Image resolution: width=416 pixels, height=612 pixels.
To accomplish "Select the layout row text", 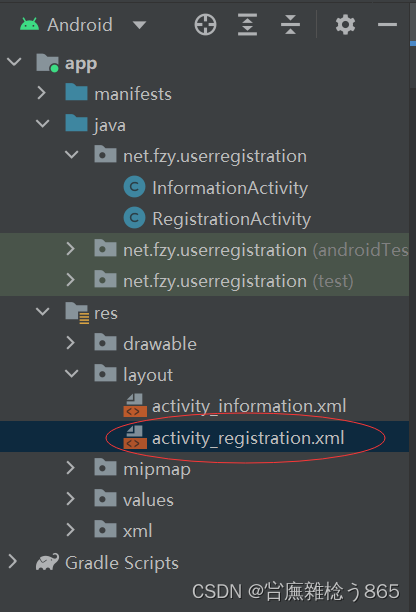I will [148, 375].
